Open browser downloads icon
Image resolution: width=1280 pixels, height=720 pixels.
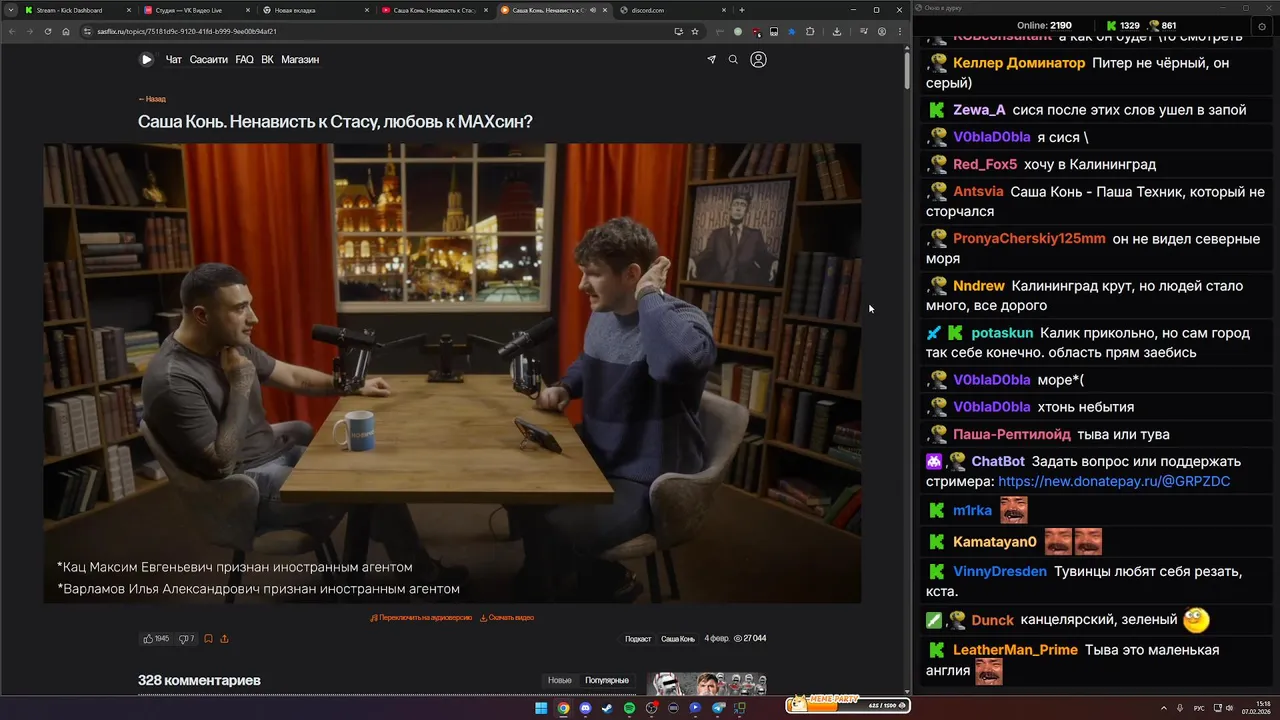[837, 31]
